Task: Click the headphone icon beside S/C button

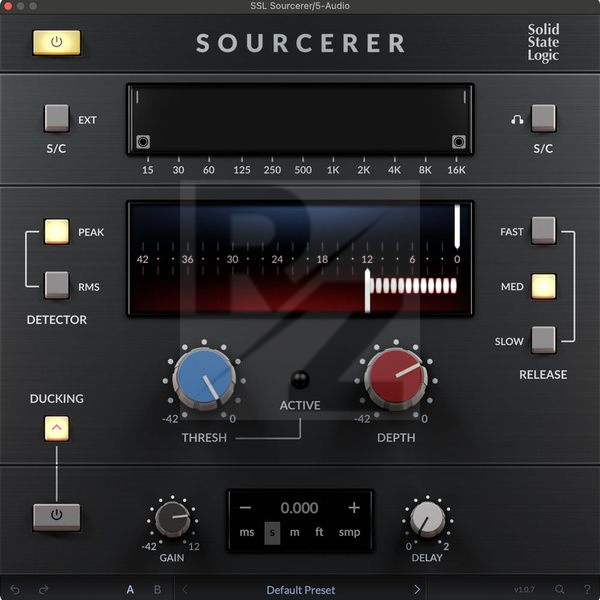Action: [x=517, y=120]
